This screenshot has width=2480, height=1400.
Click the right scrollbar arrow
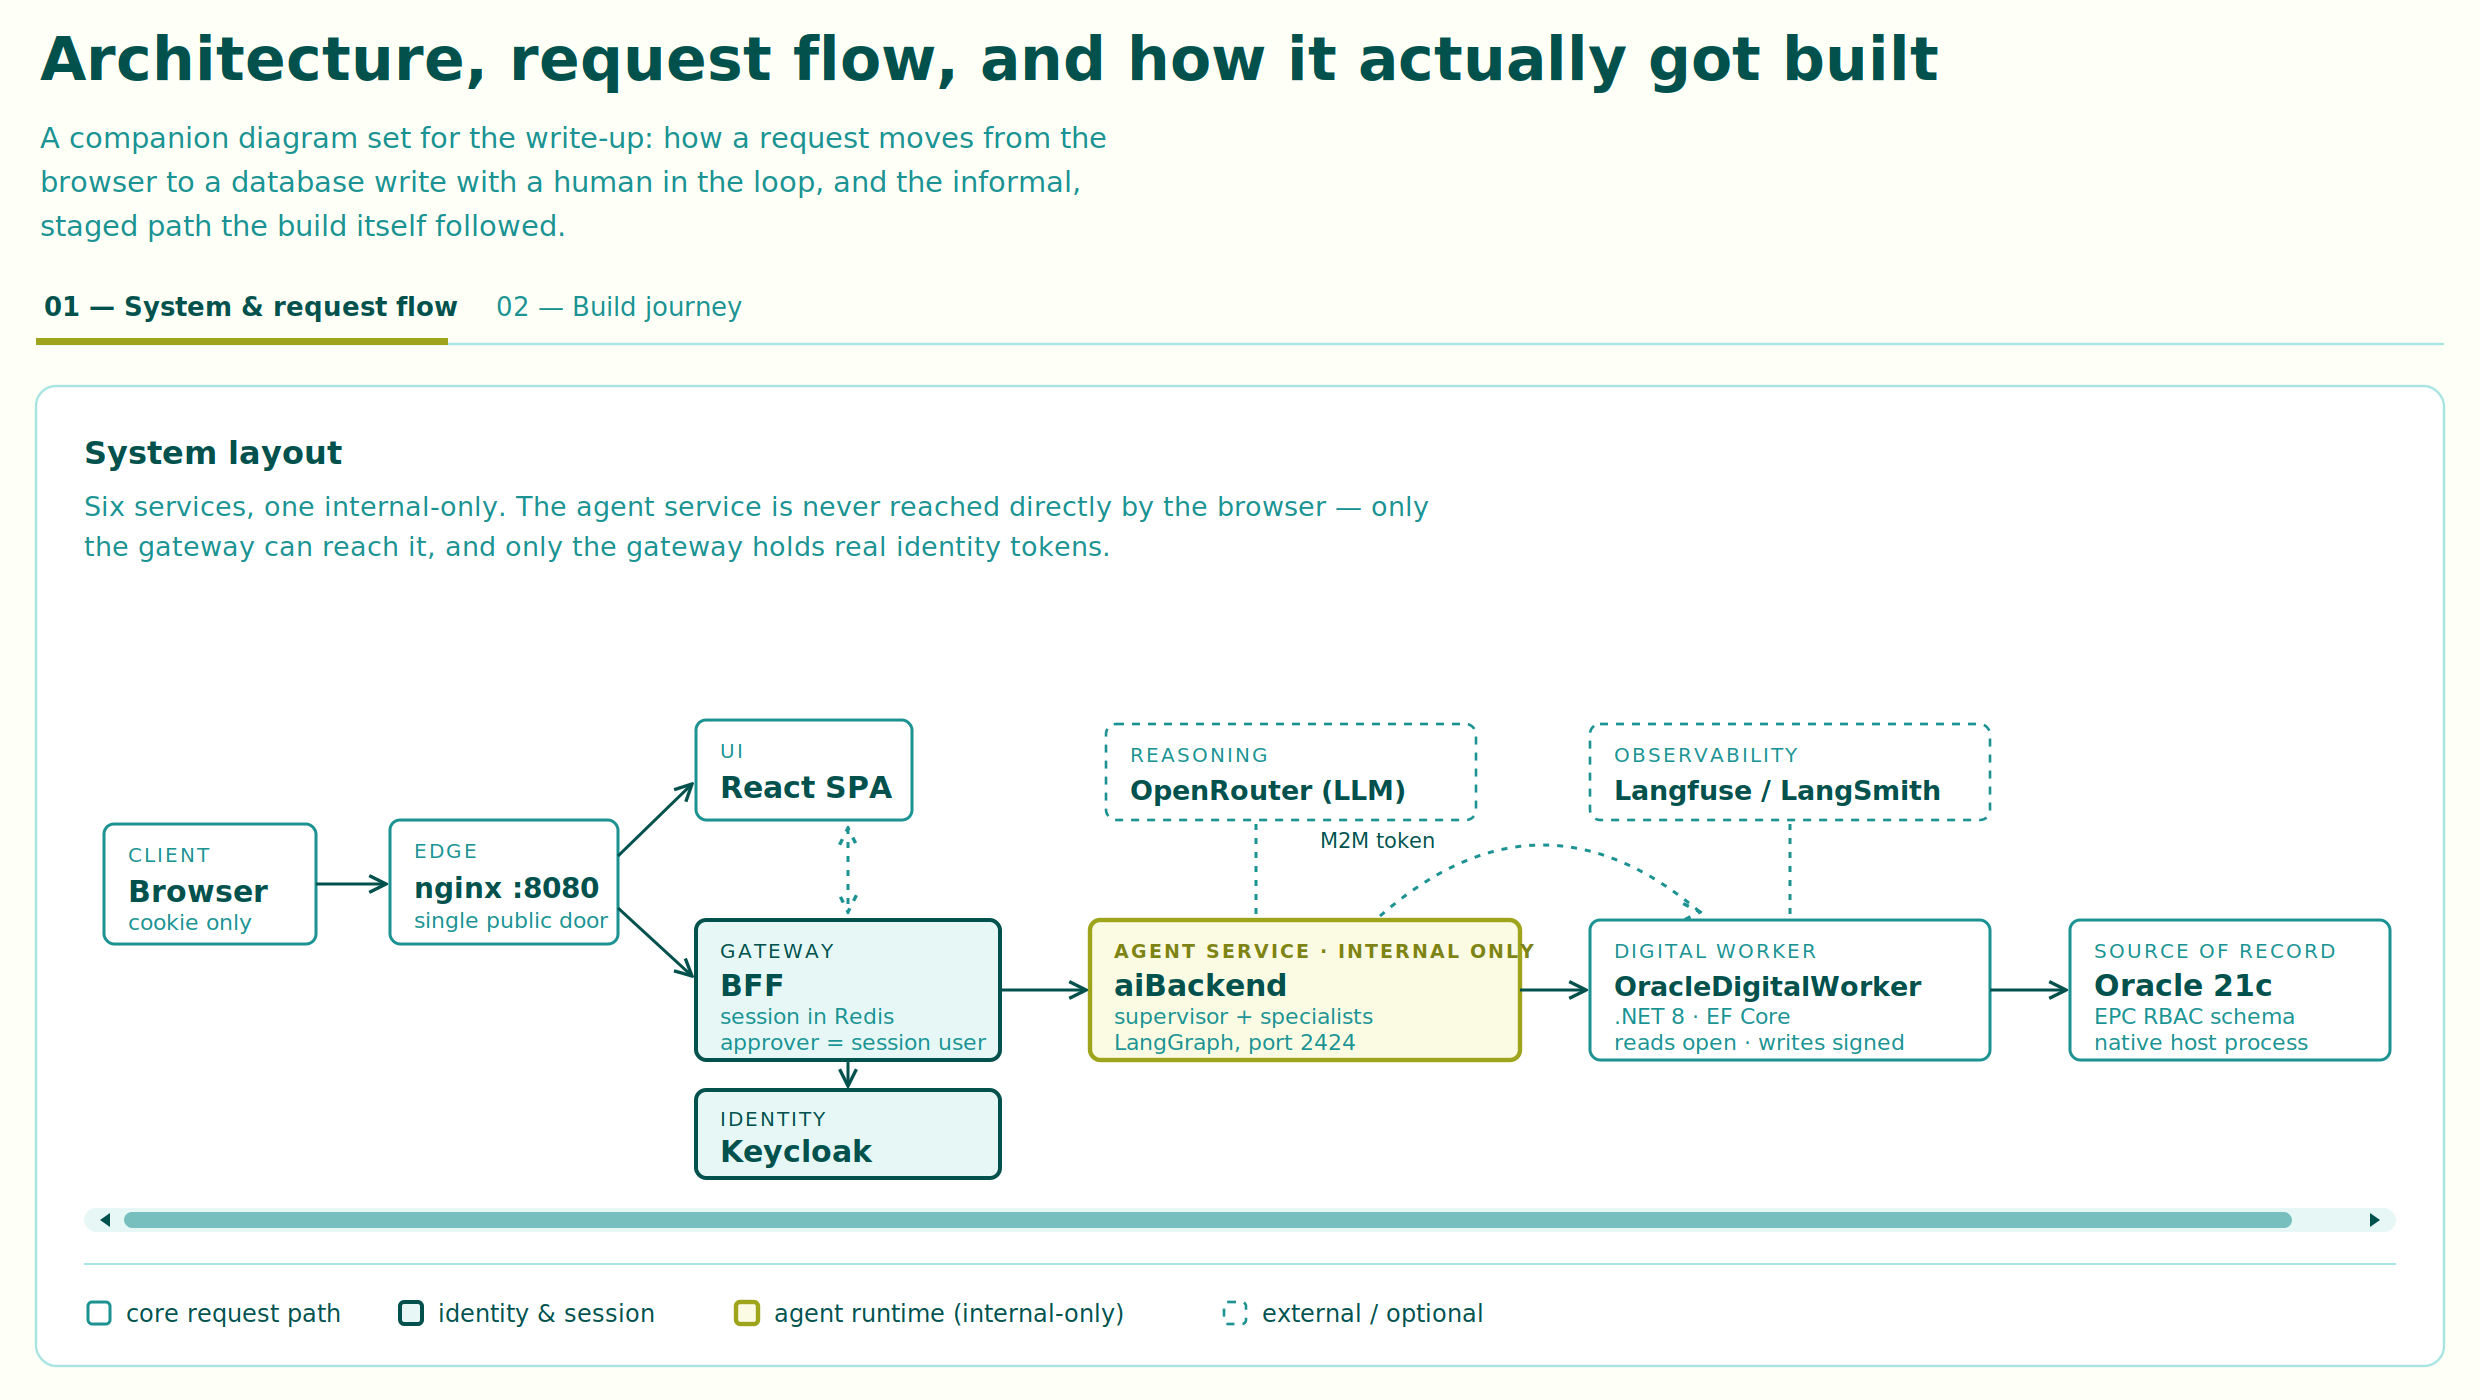click(2374, 1220)
